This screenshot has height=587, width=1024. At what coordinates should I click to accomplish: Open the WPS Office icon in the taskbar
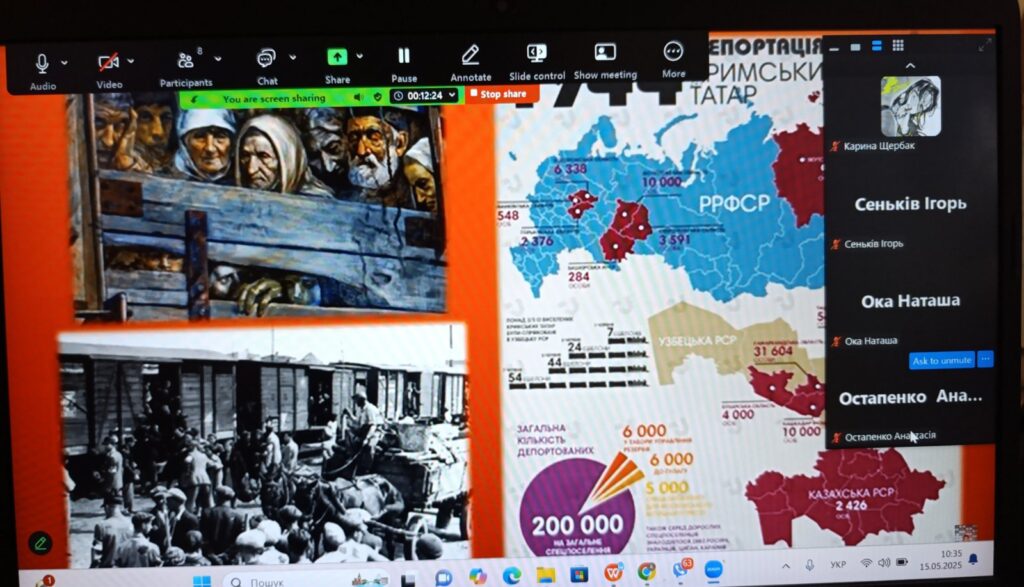tap(613, 573)
